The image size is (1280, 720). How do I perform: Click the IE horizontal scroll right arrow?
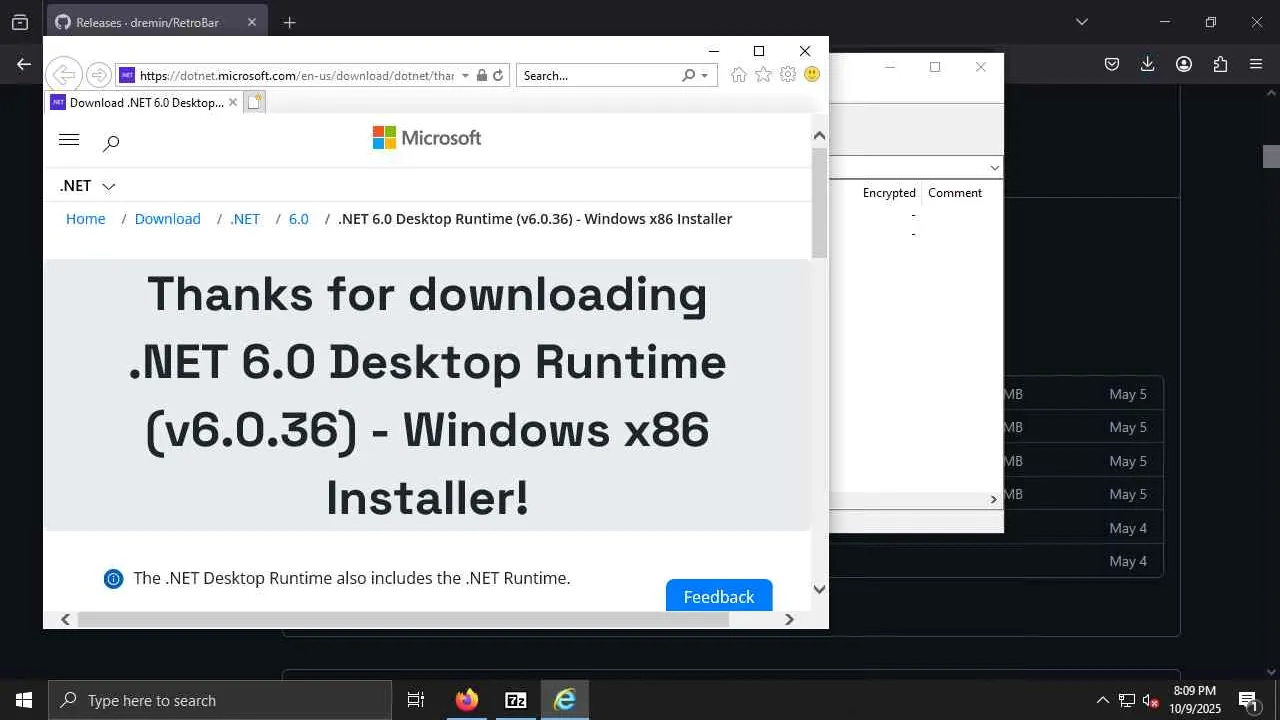point(789,619)
